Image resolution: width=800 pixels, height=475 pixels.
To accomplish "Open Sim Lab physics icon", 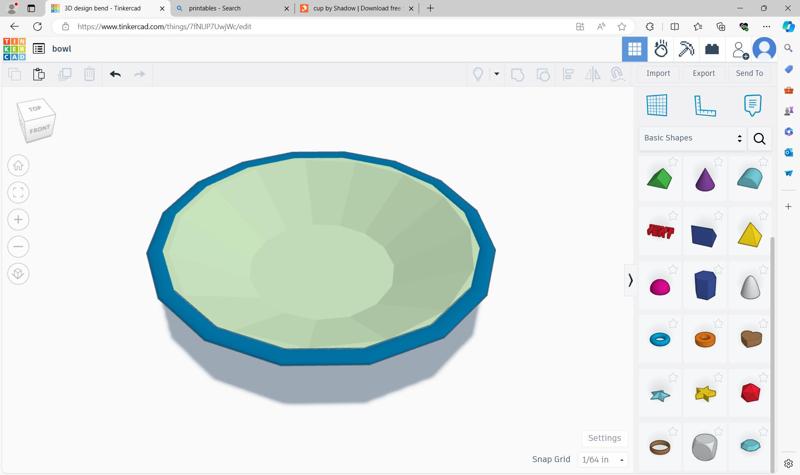I will coord(661,49).
